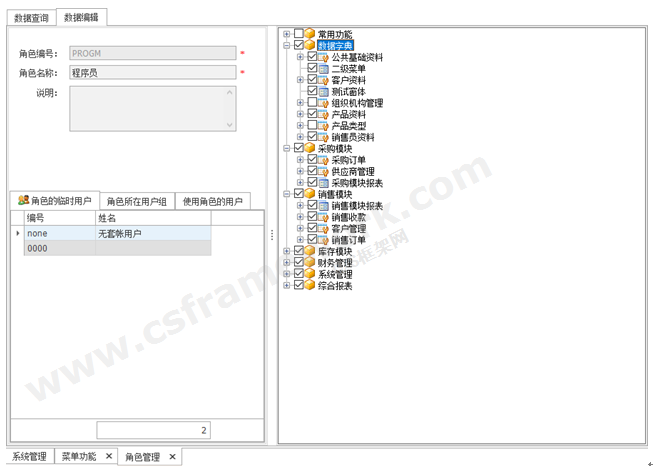Screen dimensions: 653x466
Task: Check the 产品类型 checkbox
Action: (312, 125)
